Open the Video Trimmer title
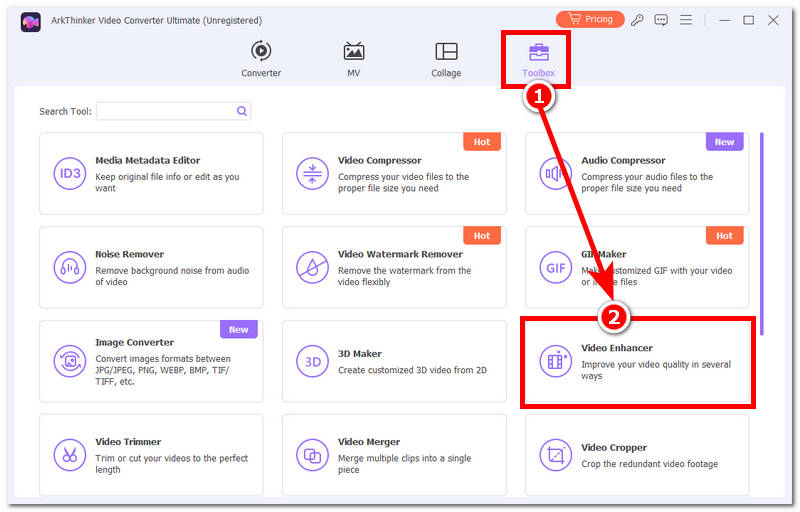 128,442
